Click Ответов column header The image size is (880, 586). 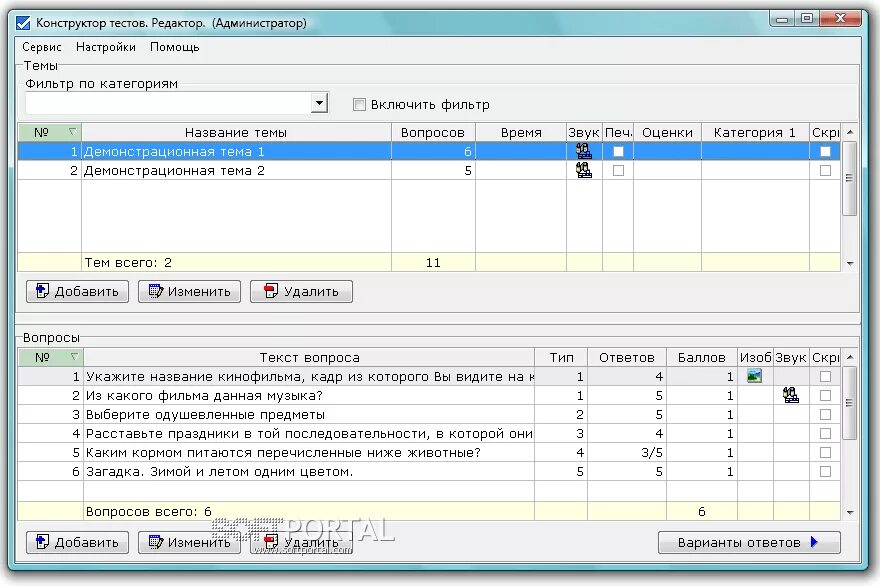point(627,358)
